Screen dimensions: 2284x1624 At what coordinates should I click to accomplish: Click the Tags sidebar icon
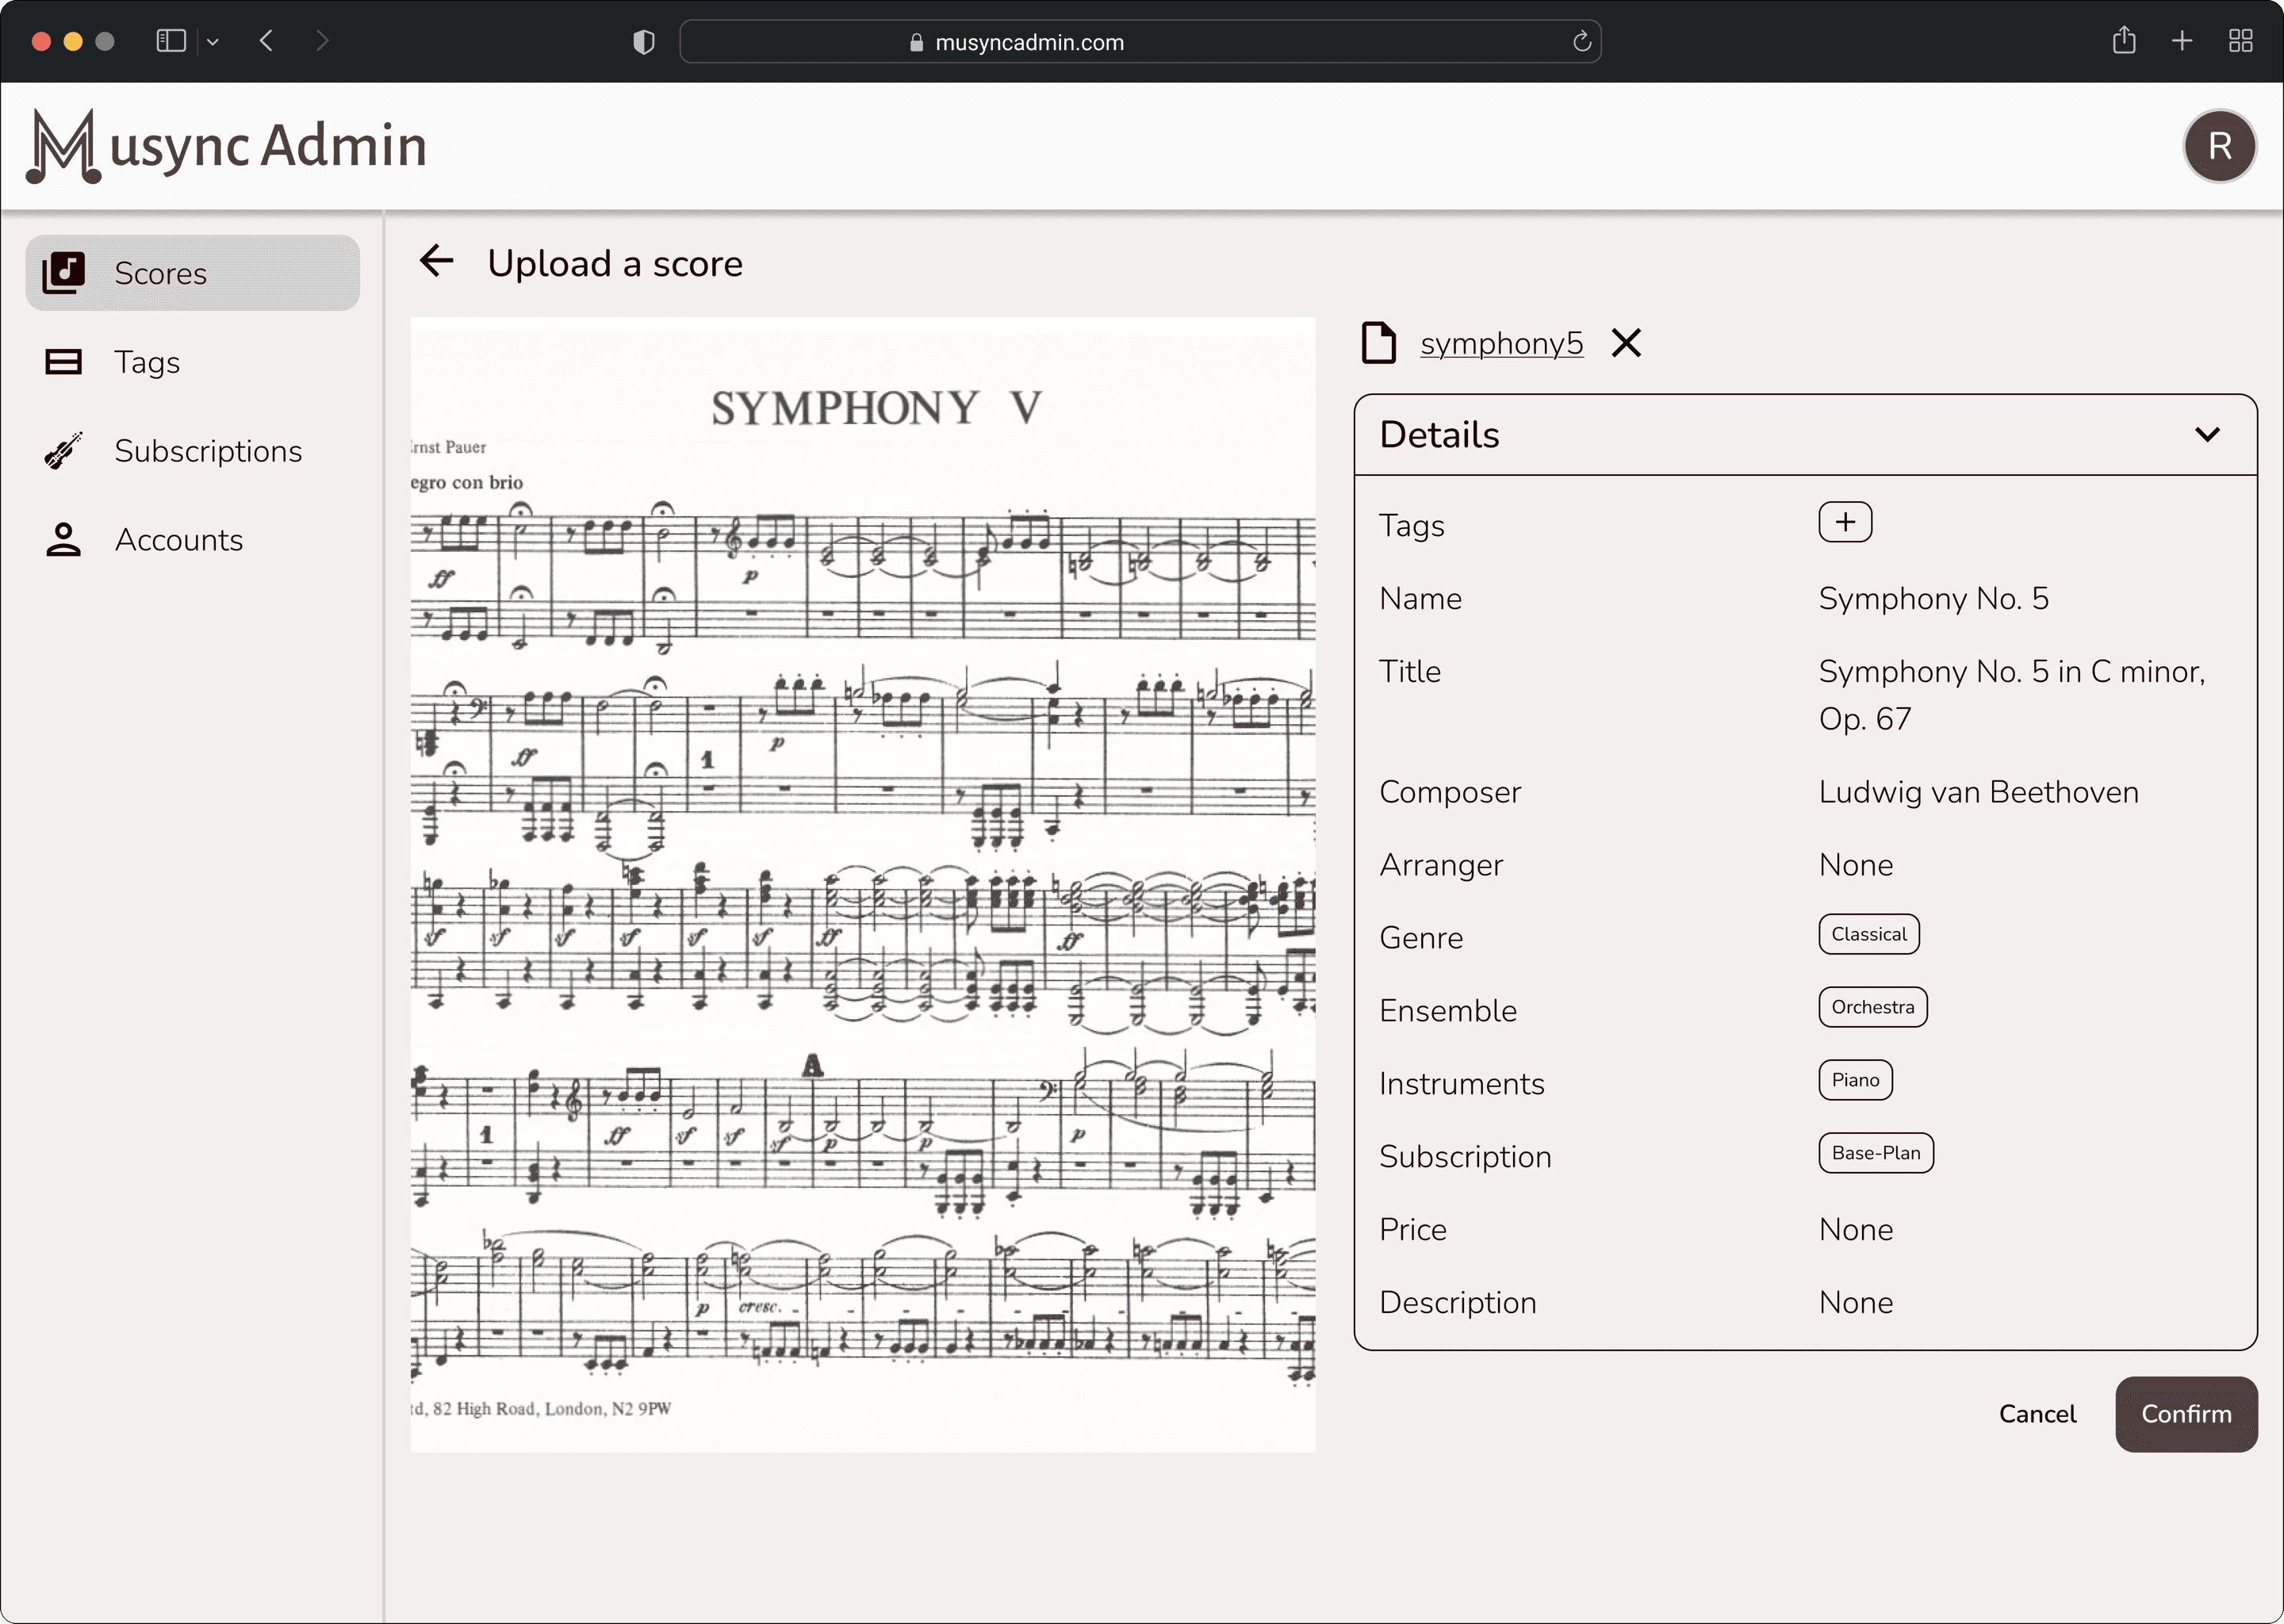(63, 362)
